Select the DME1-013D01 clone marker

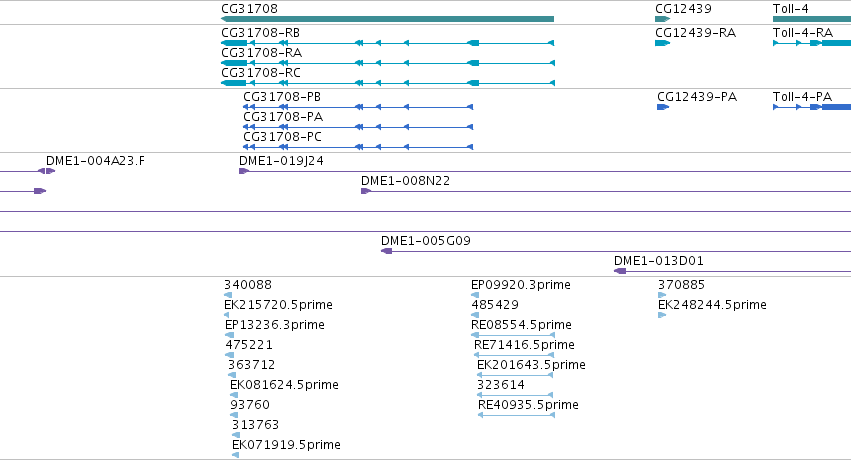[620, 271]
